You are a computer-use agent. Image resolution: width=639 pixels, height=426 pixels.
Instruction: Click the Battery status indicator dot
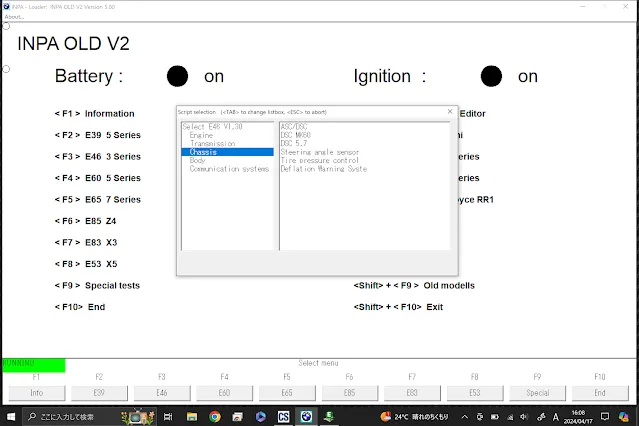click(x=177, y=76)
